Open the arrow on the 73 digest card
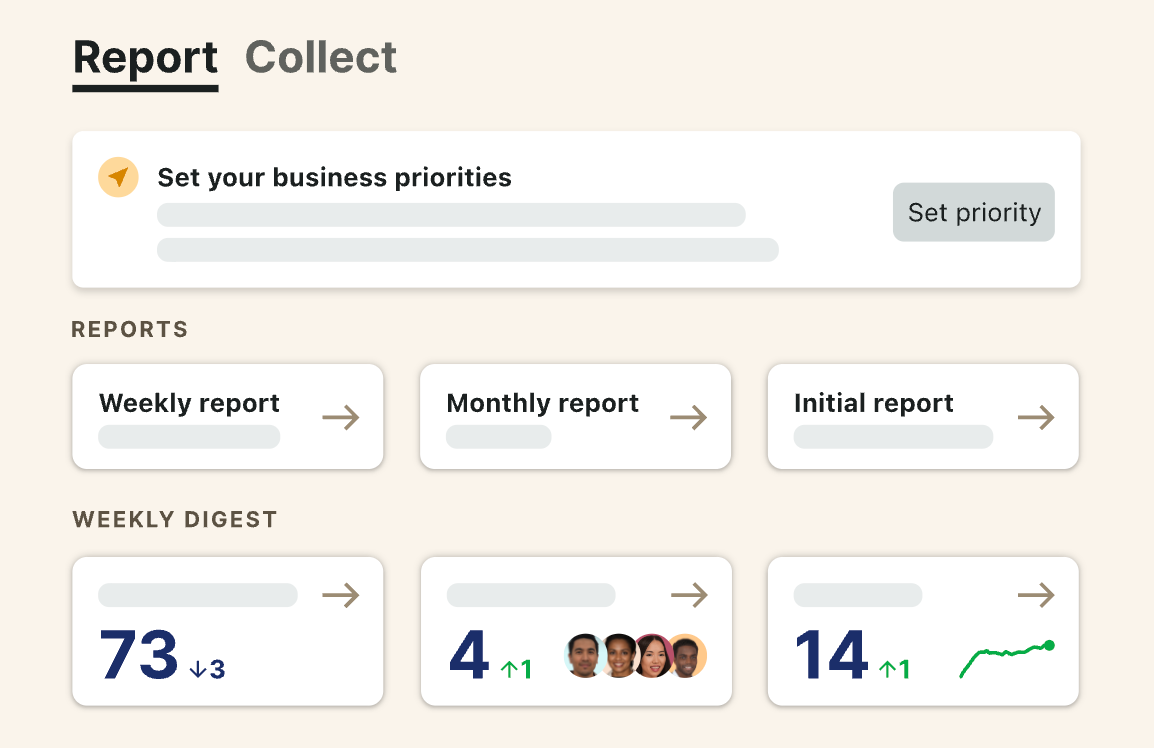The image size is (1154, 748). pos(340,596)
